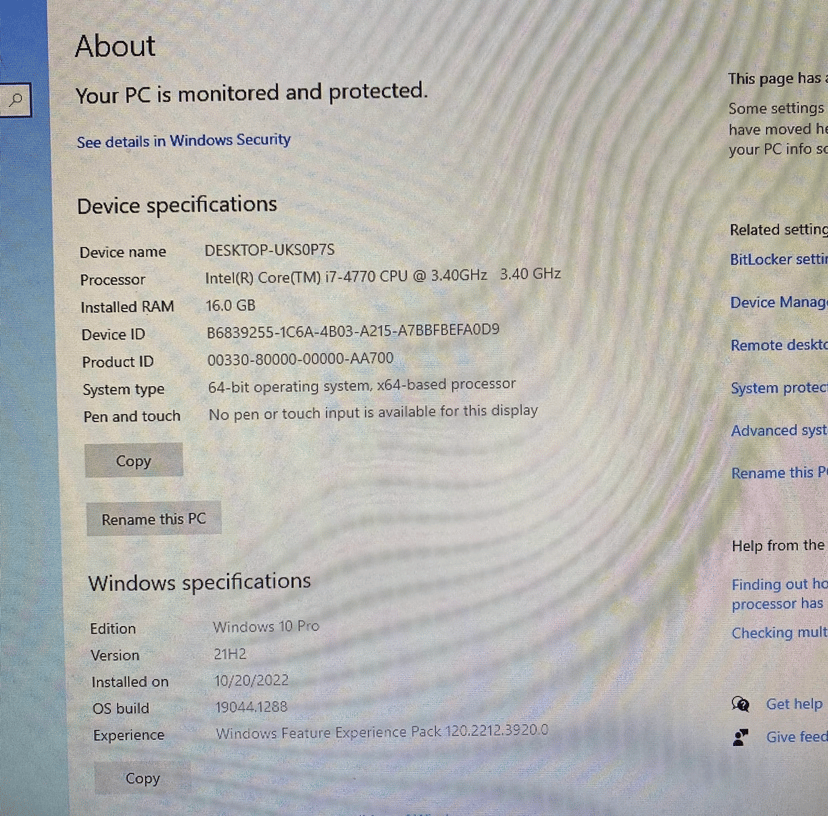This screenshot has width=828, height=816.
Task: Select device name value DESKTOP-UKS0P7S
Action: (270, 250)
